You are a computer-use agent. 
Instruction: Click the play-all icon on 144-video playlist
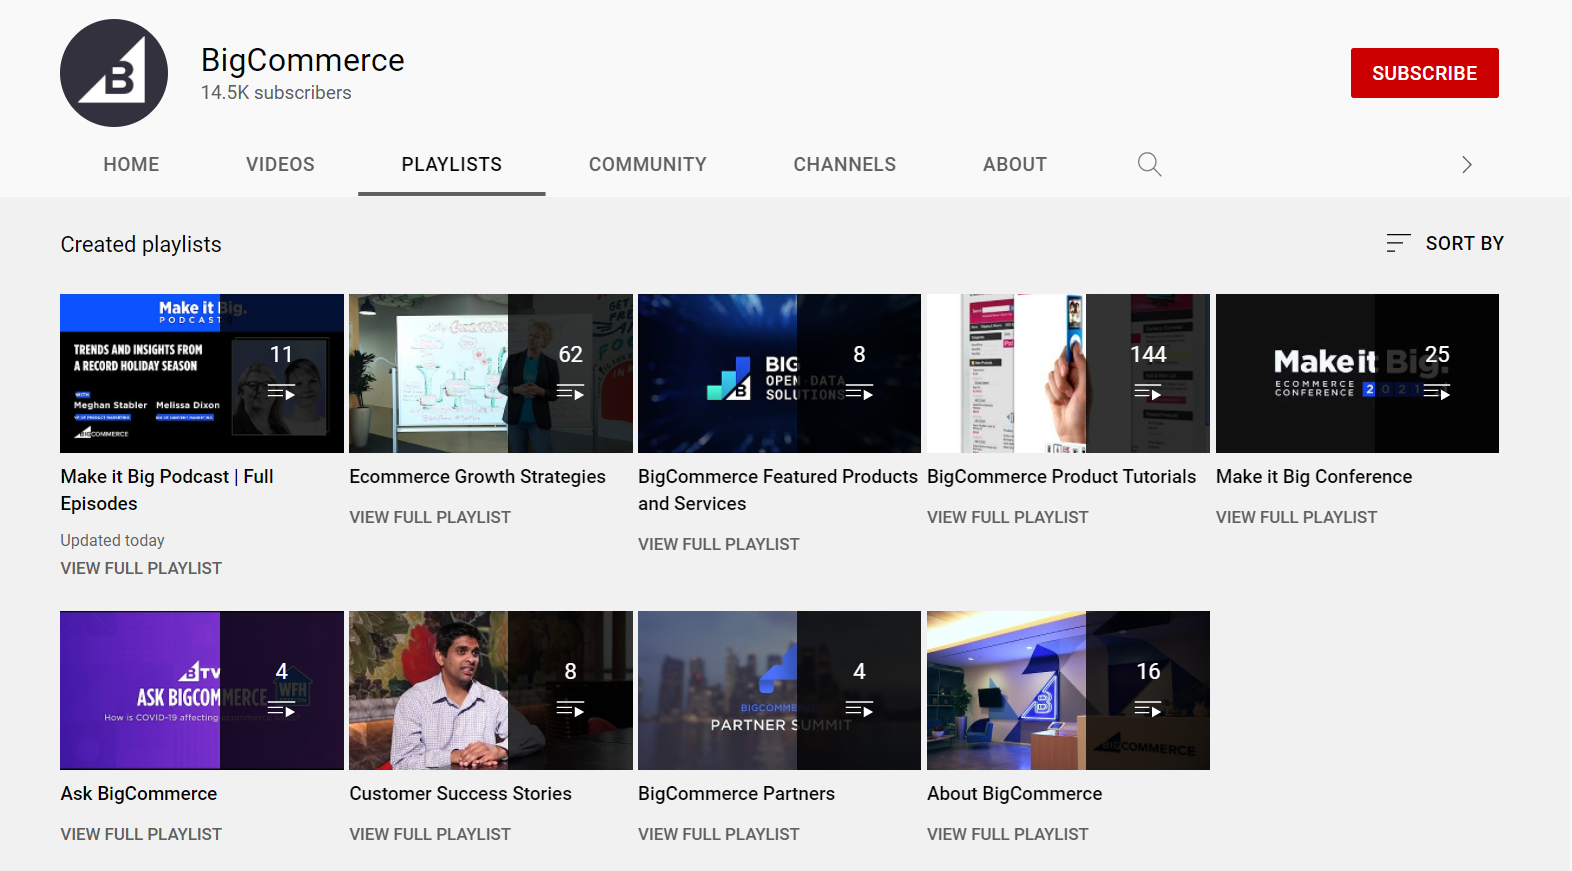(1148, 392)
